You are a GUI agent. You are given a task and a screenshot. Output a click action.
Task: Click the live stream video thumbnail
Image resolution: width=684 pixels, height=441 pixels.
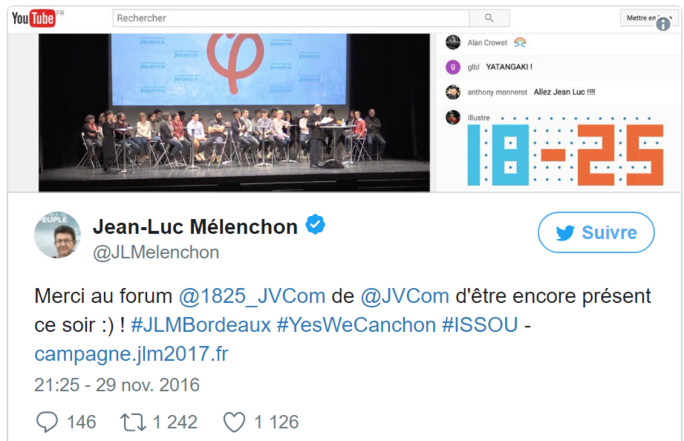234,110
